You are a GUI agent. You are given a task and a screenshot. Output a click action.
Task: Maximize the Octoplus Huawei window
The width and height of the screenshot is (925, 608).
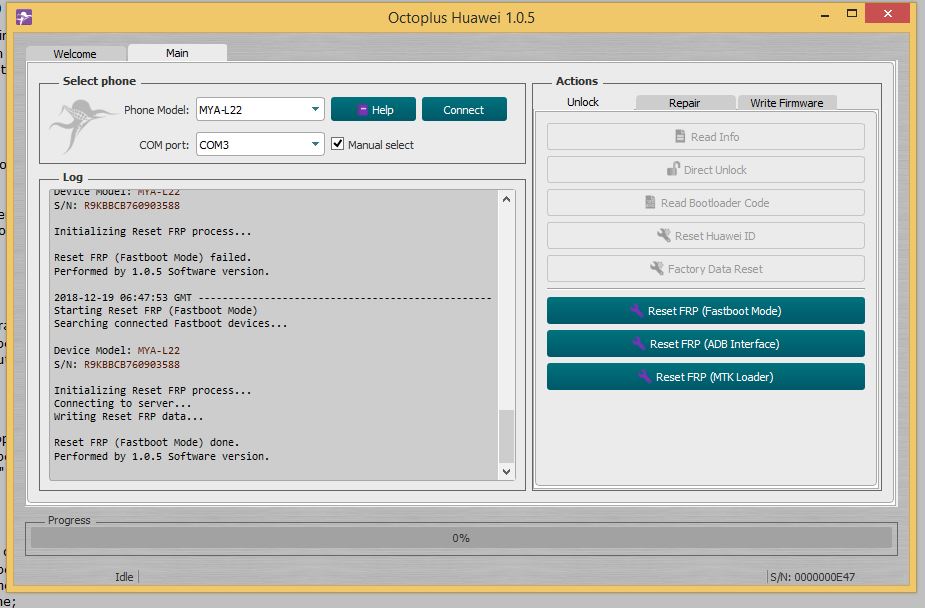852,14
